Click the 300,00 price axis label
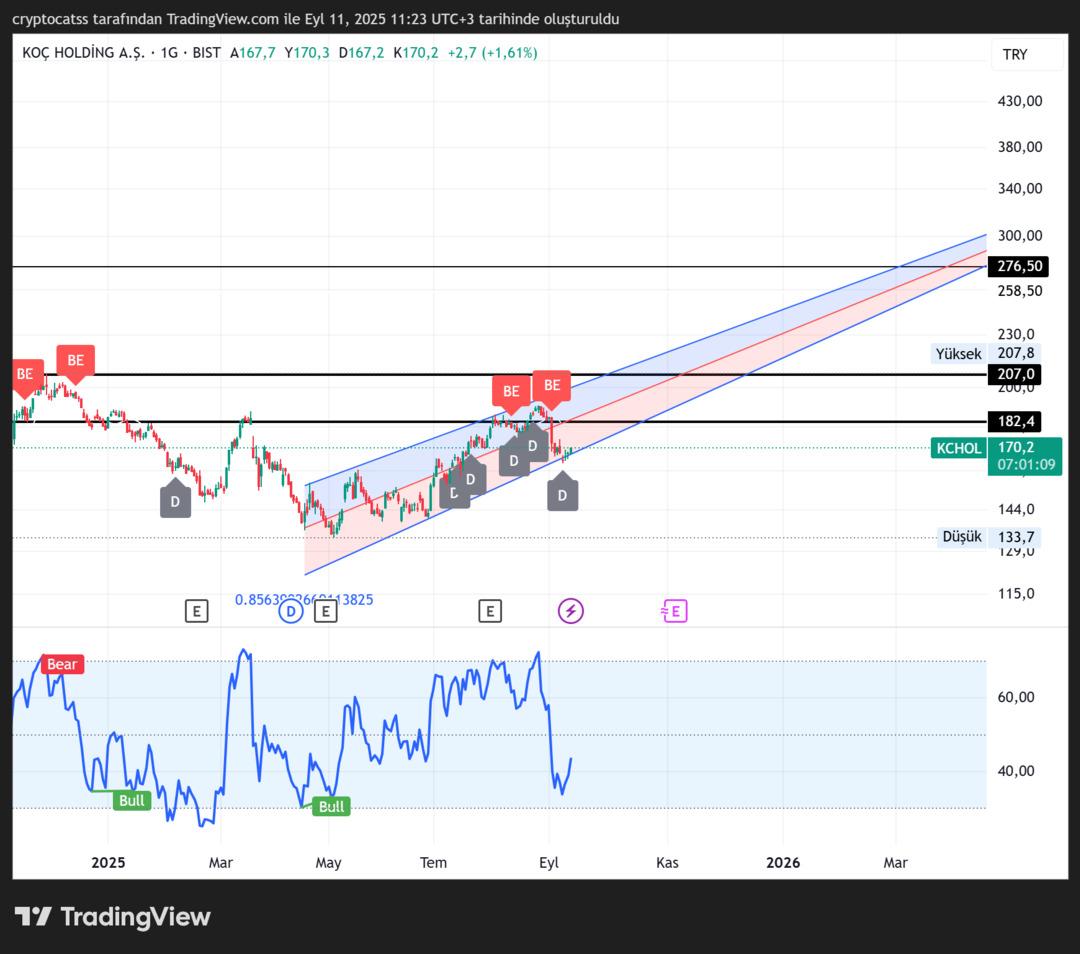 [1020, 236]
